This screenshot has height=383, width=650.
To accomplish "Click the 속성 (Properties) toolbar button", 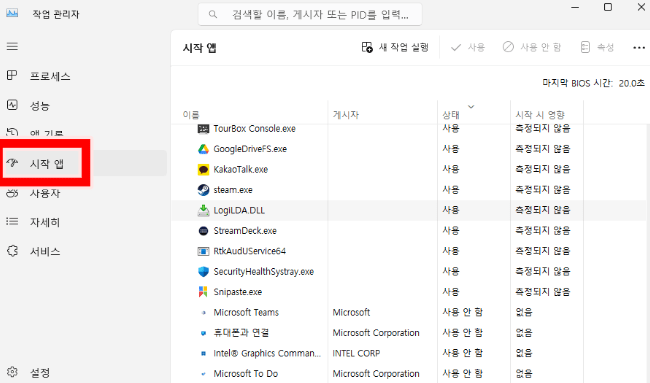I will [x=597, y=47].
